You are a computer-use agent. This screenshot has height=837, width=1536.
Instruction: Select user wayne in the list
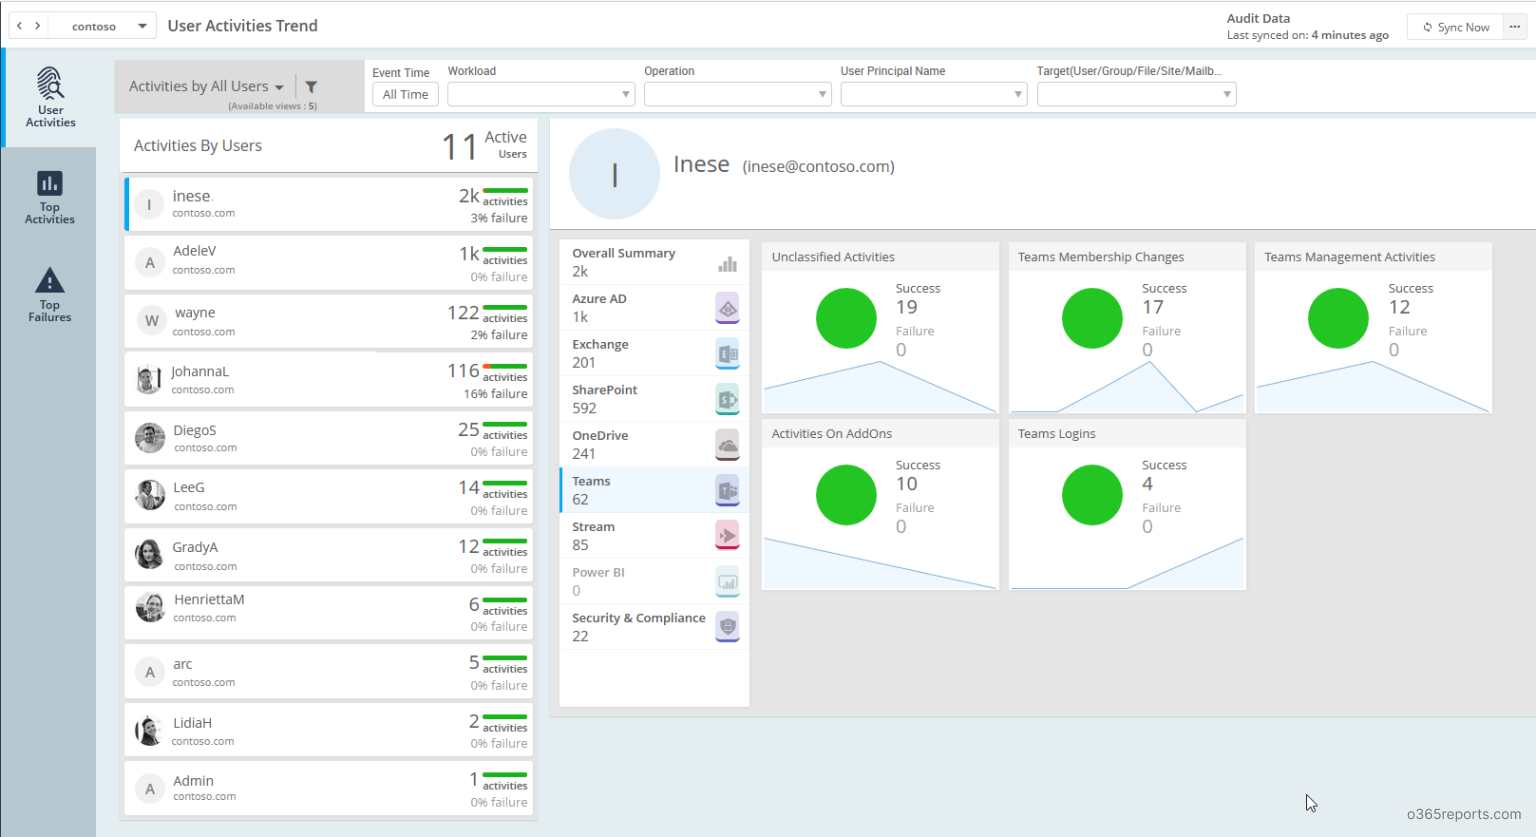click(329, 321)
